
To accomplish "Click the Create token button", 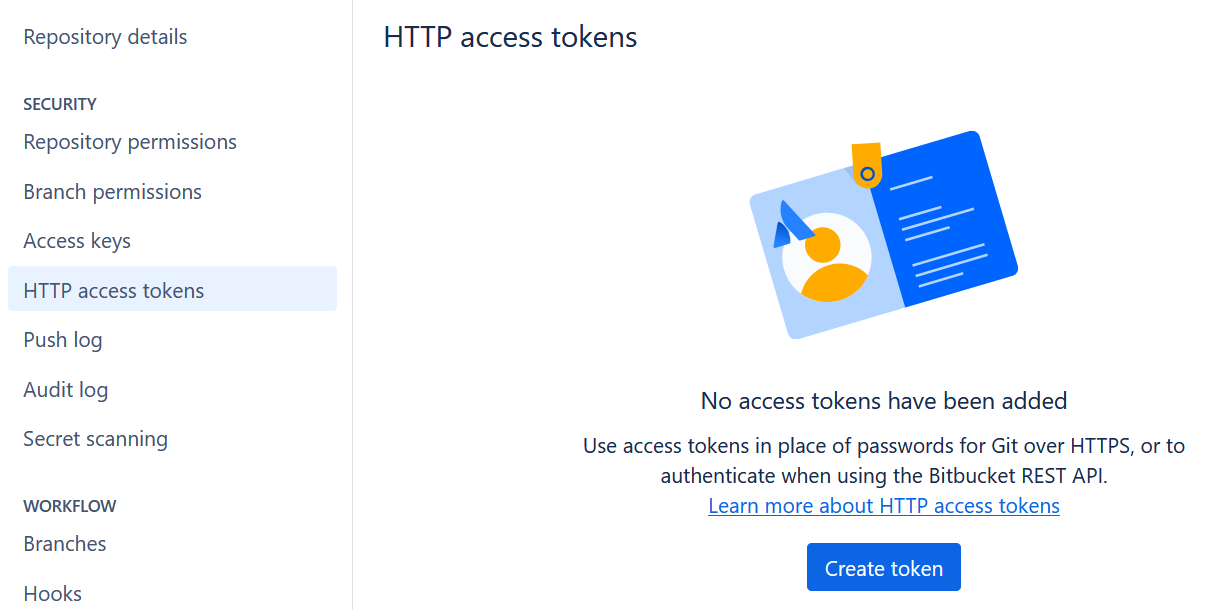I will tap(883, 568).
